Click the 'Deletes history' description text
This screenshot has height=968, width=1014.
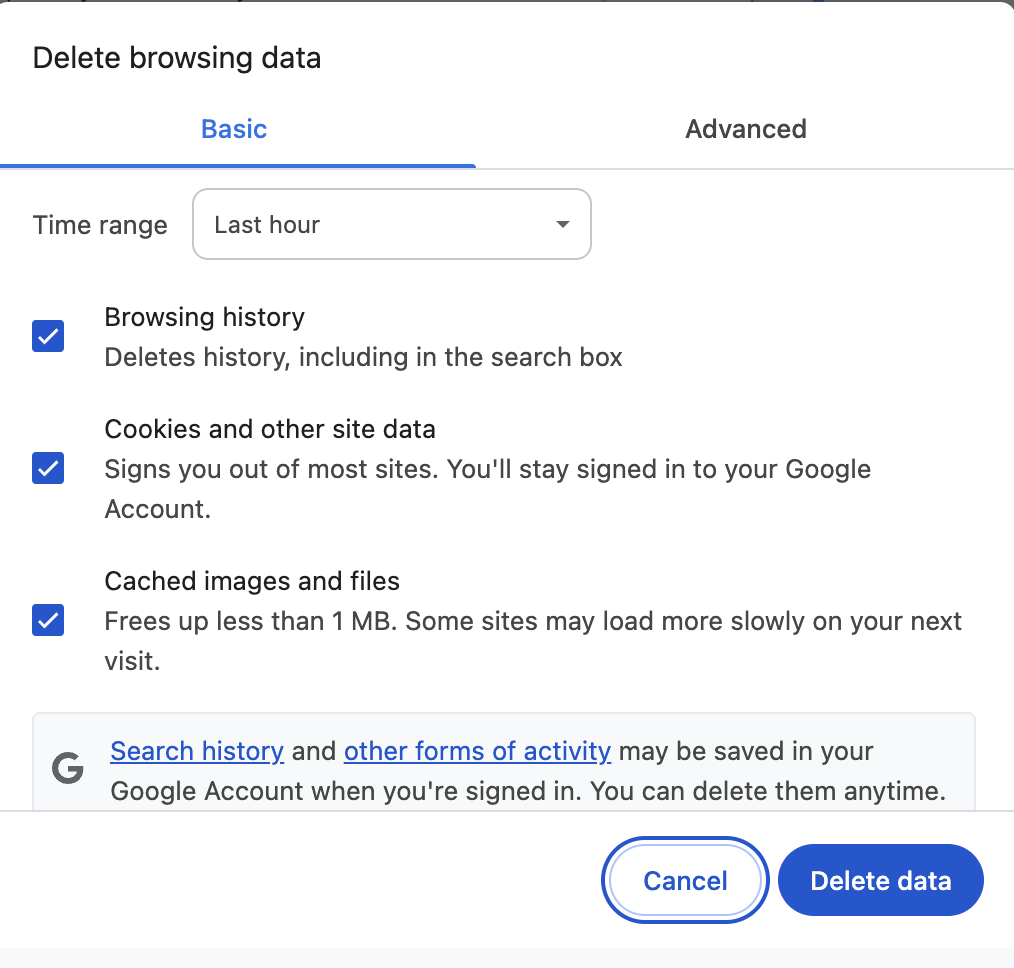point(363,357)
